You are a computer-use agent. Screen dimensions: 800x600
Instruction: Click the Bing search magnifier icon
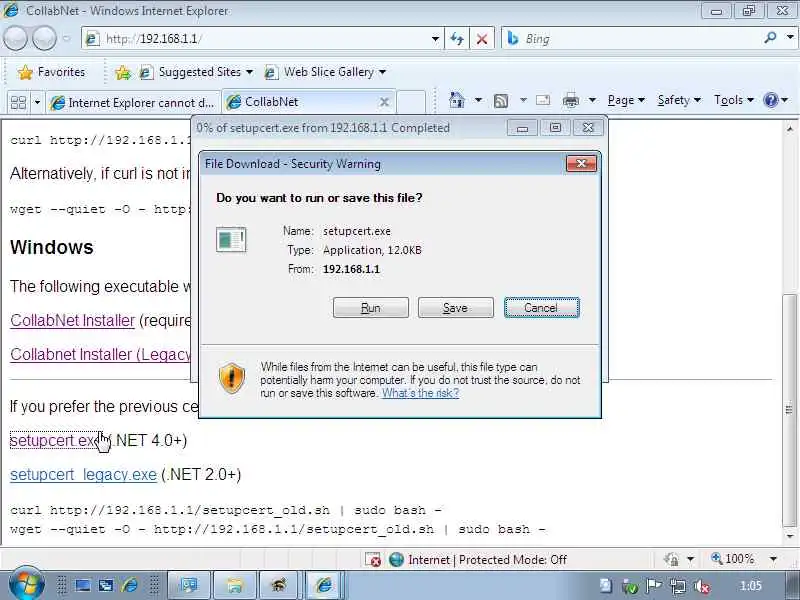tap(770, 37)
